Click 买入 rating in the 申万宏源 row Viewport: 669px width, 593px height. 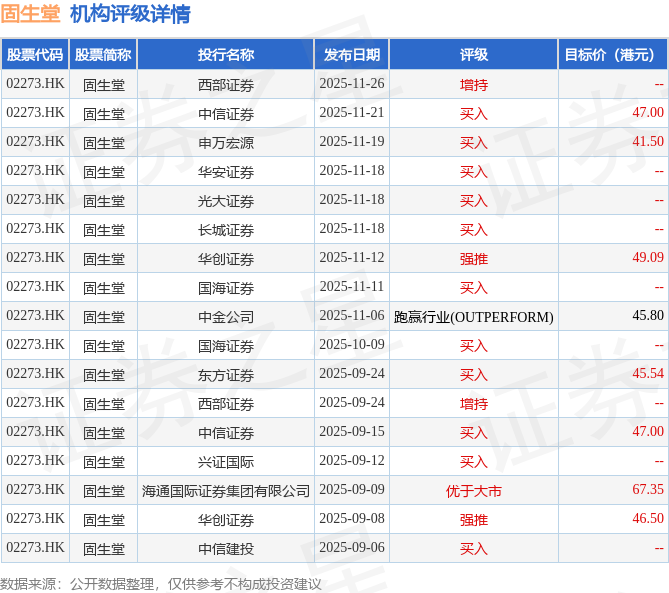(x=474, y=143)
